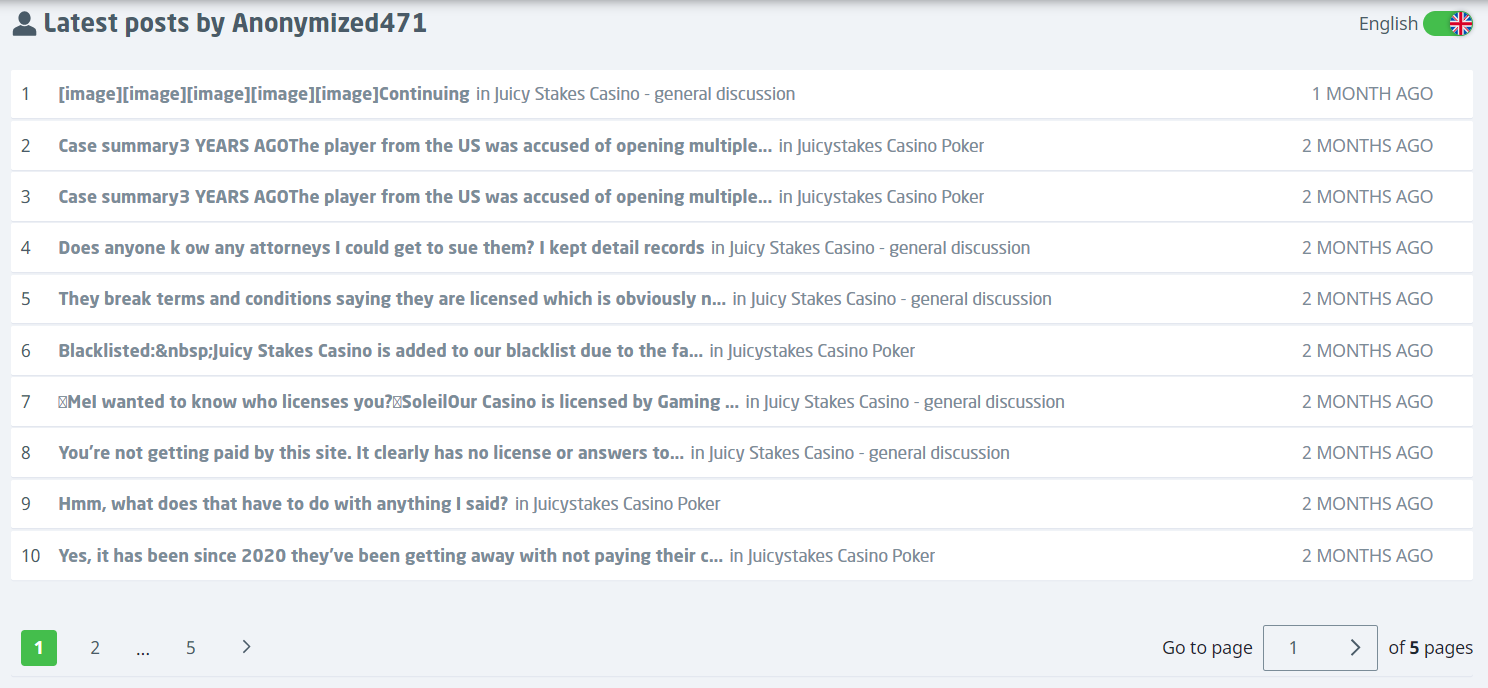Open 'Hmm, what does that have to do' post
The image size is (1488, 688).
click(x=283, y=504)
